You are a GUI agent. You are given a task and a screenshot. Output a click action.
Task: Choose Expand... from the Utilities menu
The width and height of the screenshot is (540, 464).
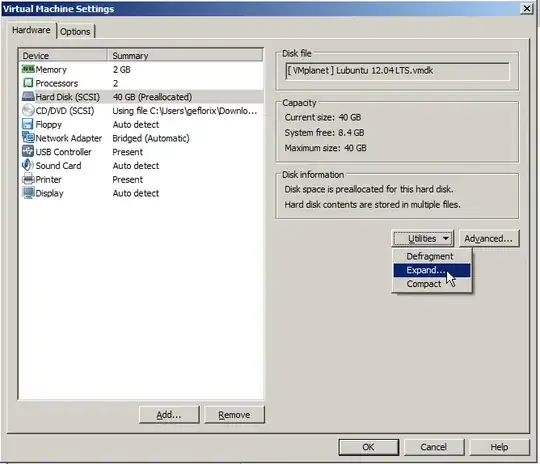pos(432,270)
